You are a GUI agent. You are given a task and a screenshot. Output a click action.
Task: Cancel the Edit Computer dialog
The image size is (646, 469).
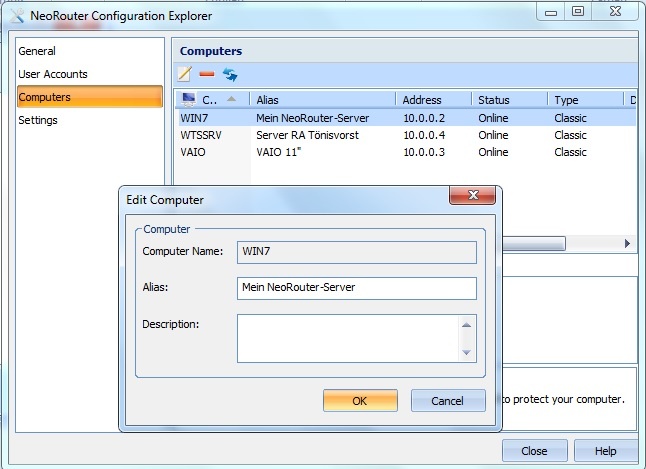tap(447, 401)
